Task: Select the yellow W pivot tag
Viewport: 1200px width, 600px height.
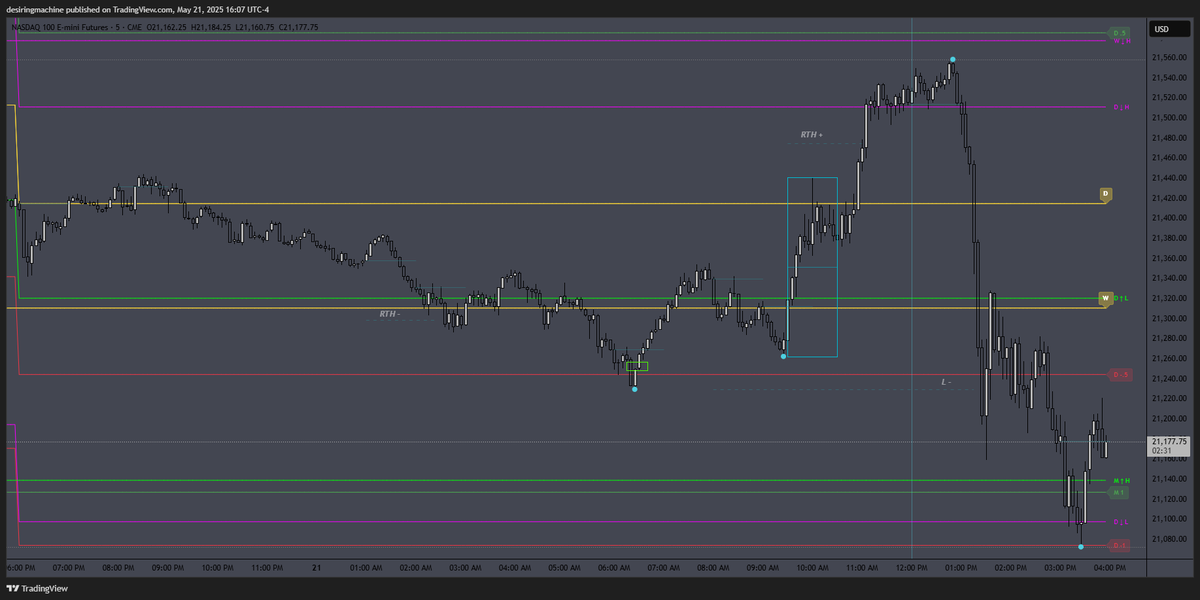Action: [1105, 298]
